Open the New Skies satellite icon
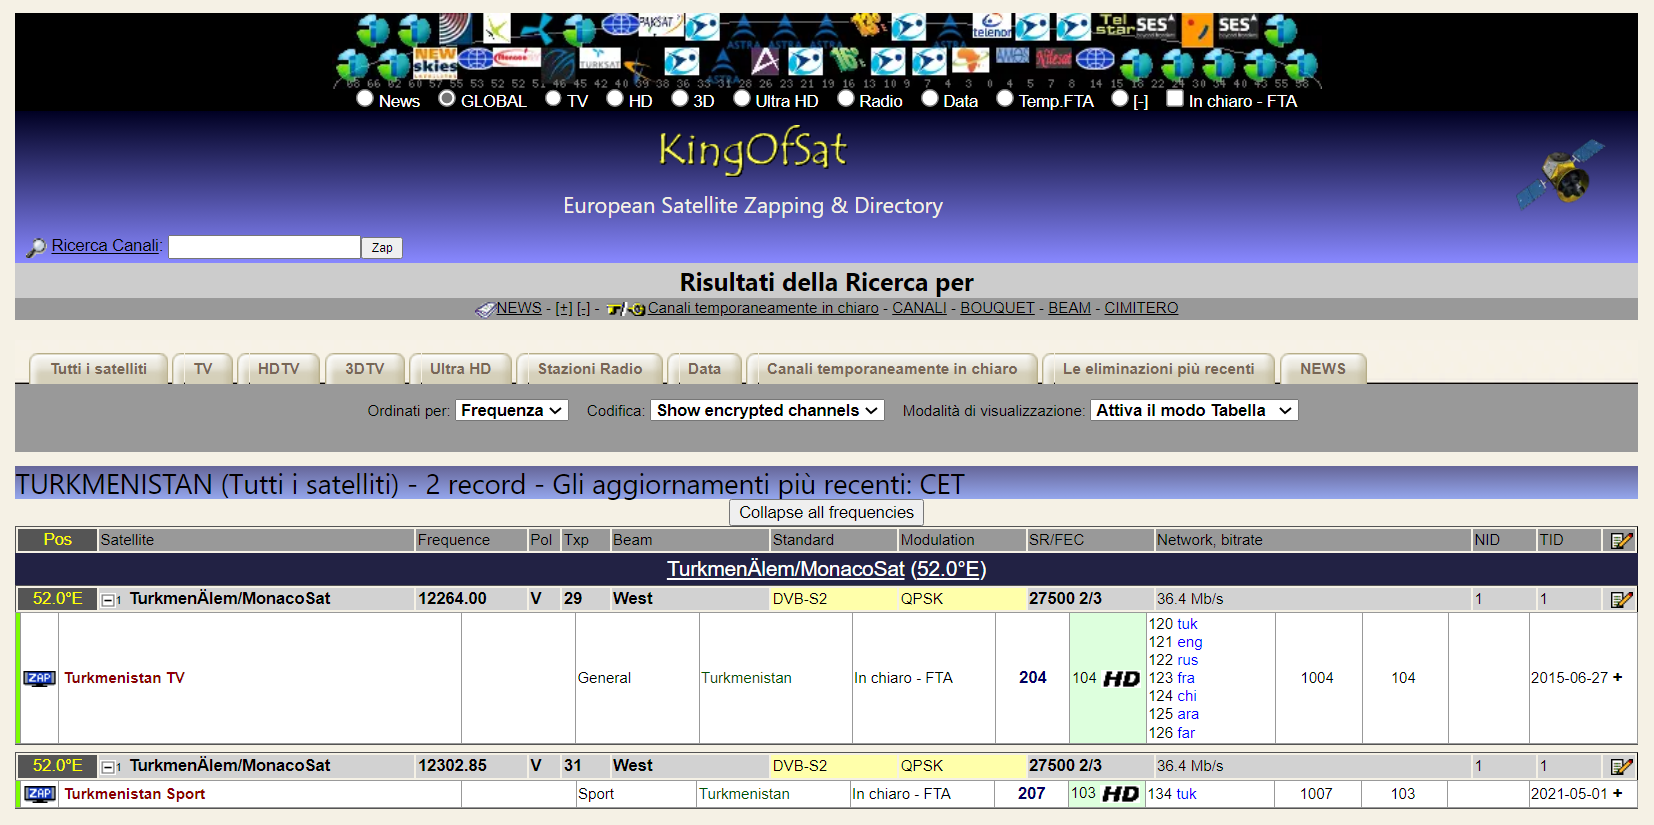 [x=435, y=61]
